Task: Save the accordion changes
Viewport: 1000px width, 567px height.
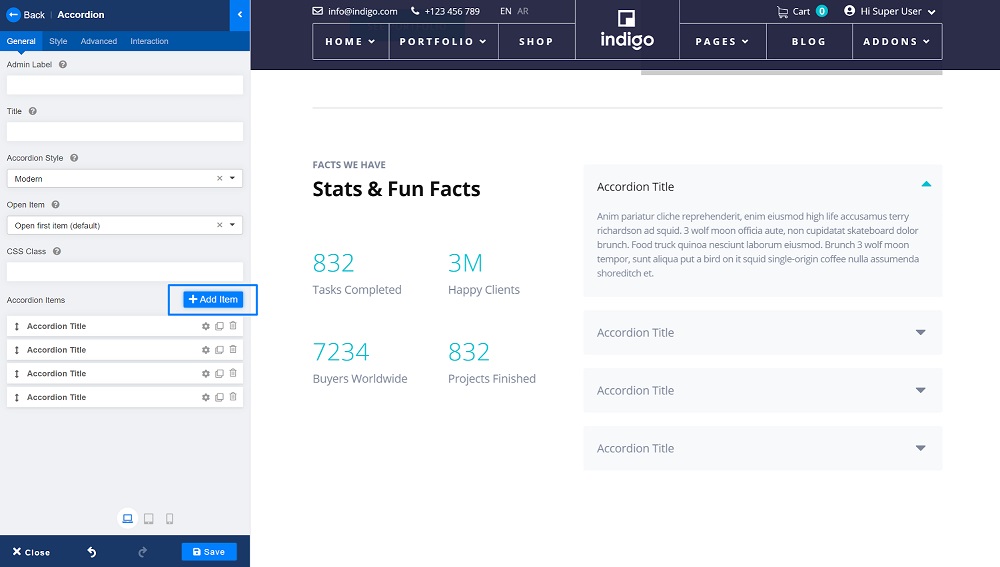Action: (x=209, y=552)
